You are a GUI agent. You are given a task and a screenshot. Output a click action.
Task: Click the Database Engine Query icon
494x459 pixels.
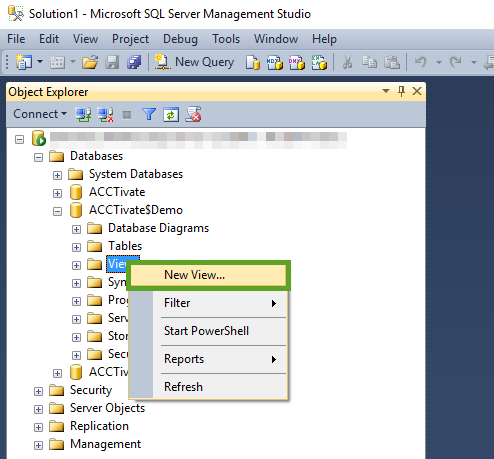253,62
